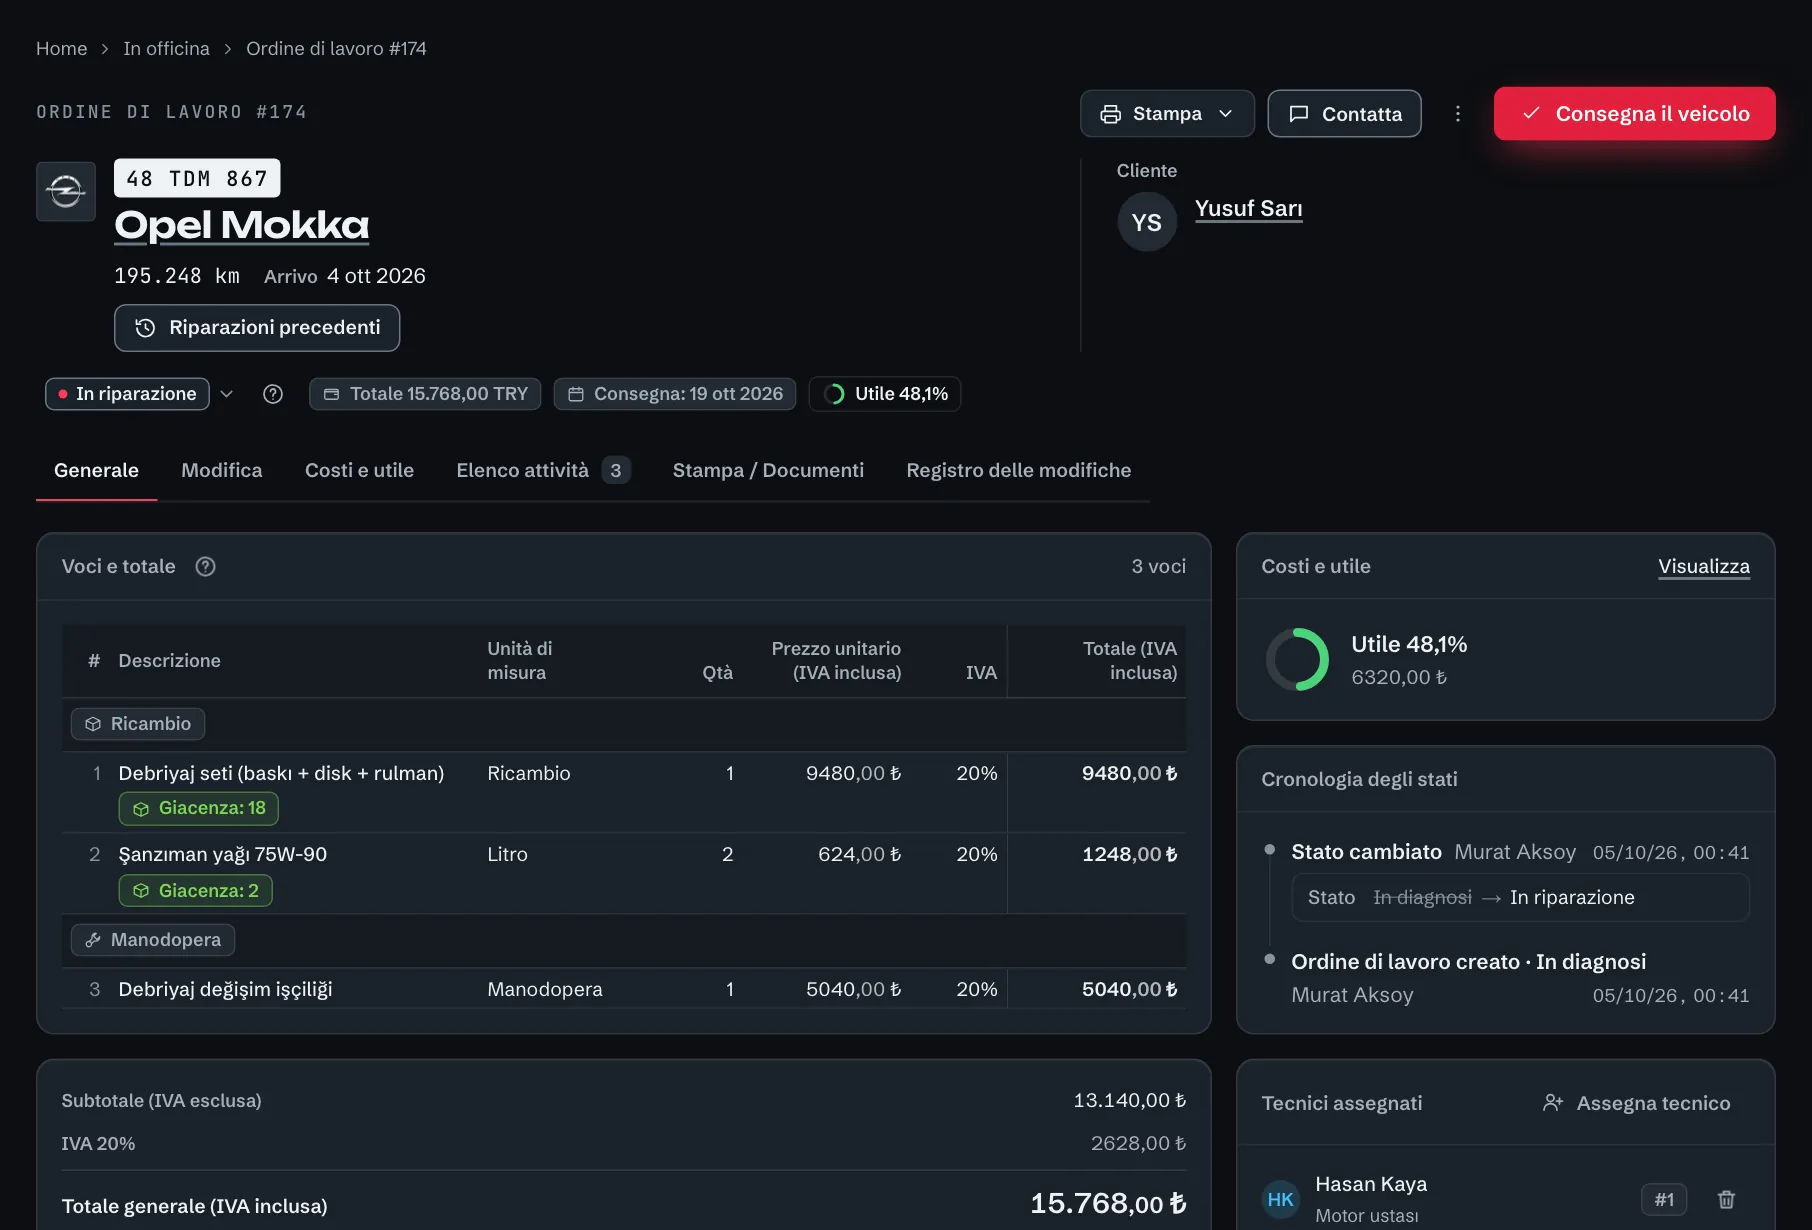Image resolution: width=1812 pixels, height=1230 pixels.
Task: Click the Consegna il veicolo button
Action: pos(1634,114)
